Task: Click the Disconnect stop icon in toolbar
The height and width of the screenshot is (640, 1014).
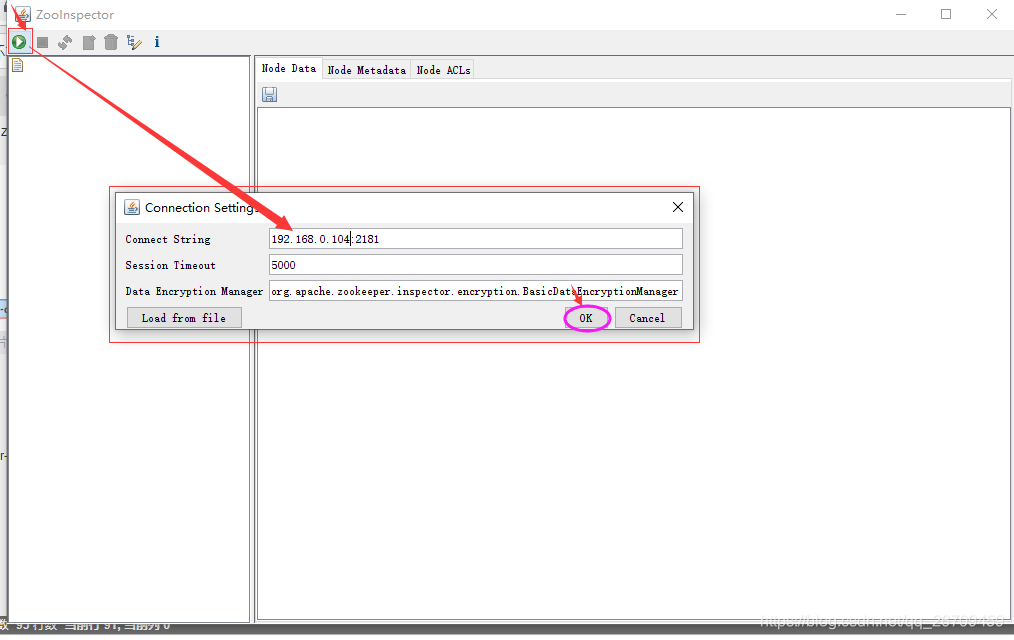Action: [x=43, y=42]
